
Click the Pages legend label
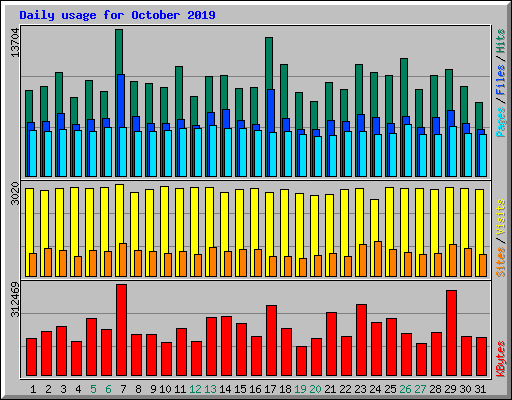501,122
